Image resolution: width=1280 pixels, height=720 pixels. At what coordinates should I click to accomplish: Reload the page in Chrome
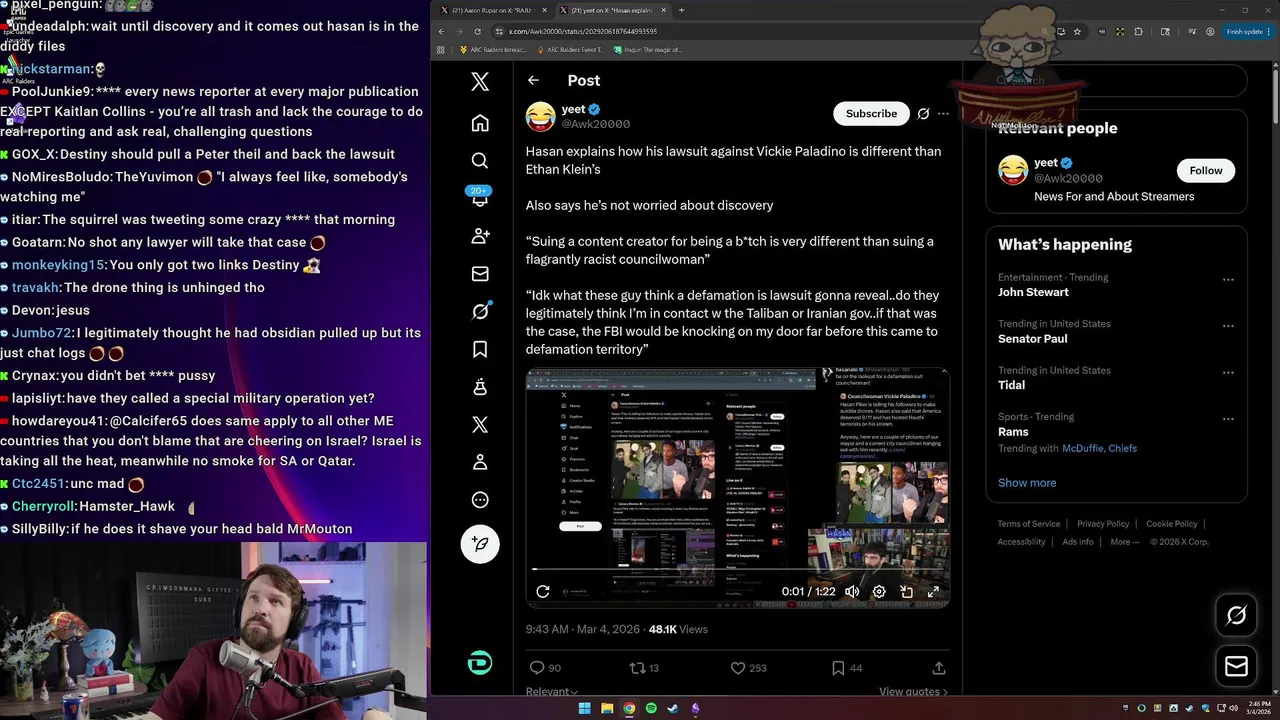point(477,31)
